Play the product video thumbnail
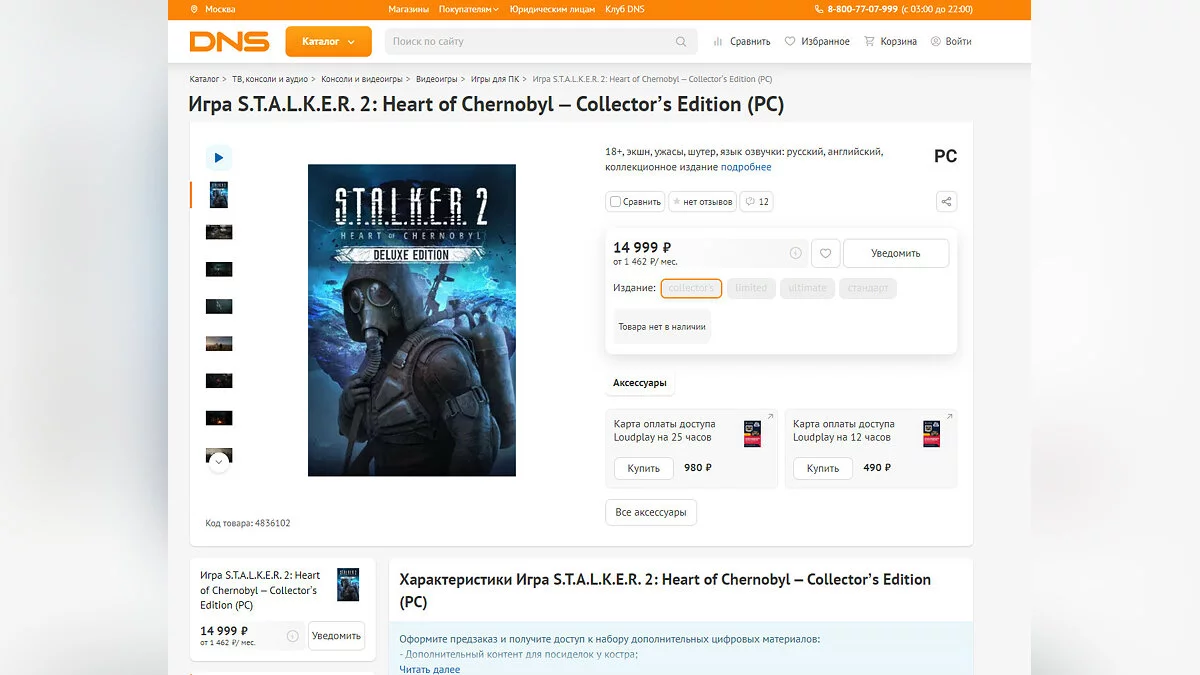1200x675 pixels. coord(219,158)
